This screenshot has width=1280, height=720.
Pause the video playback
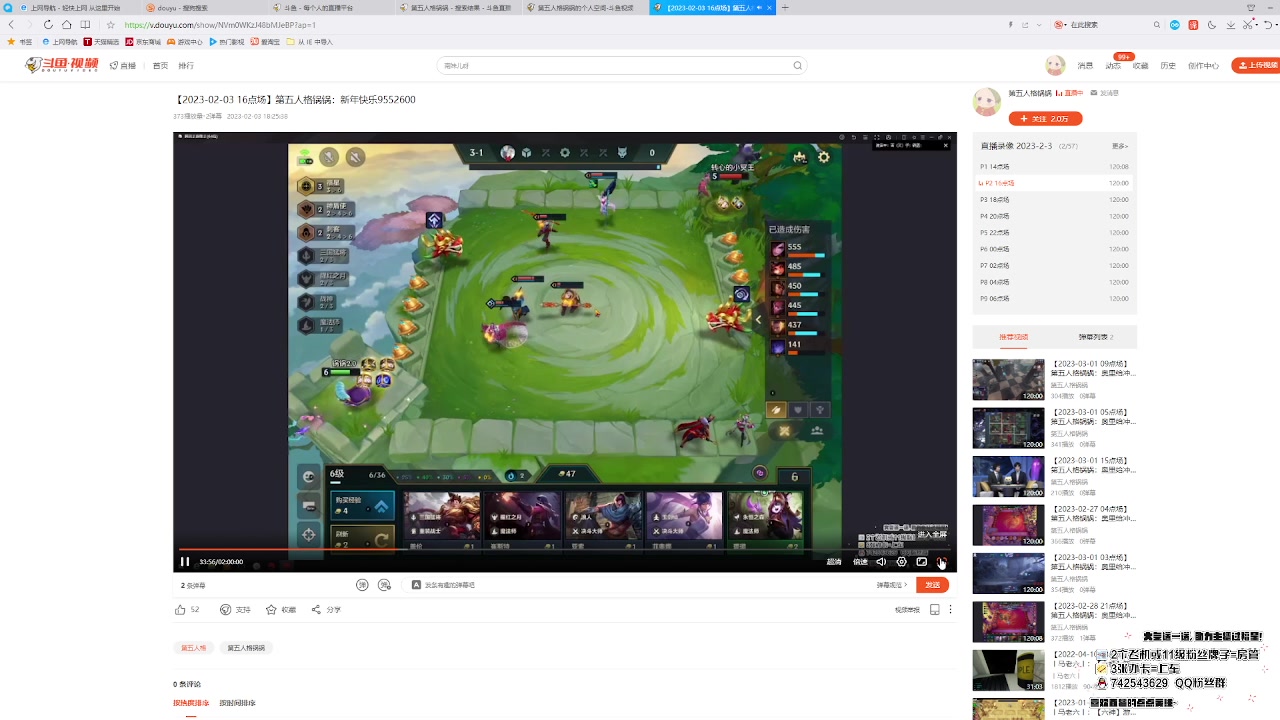[x=185, y=562]
